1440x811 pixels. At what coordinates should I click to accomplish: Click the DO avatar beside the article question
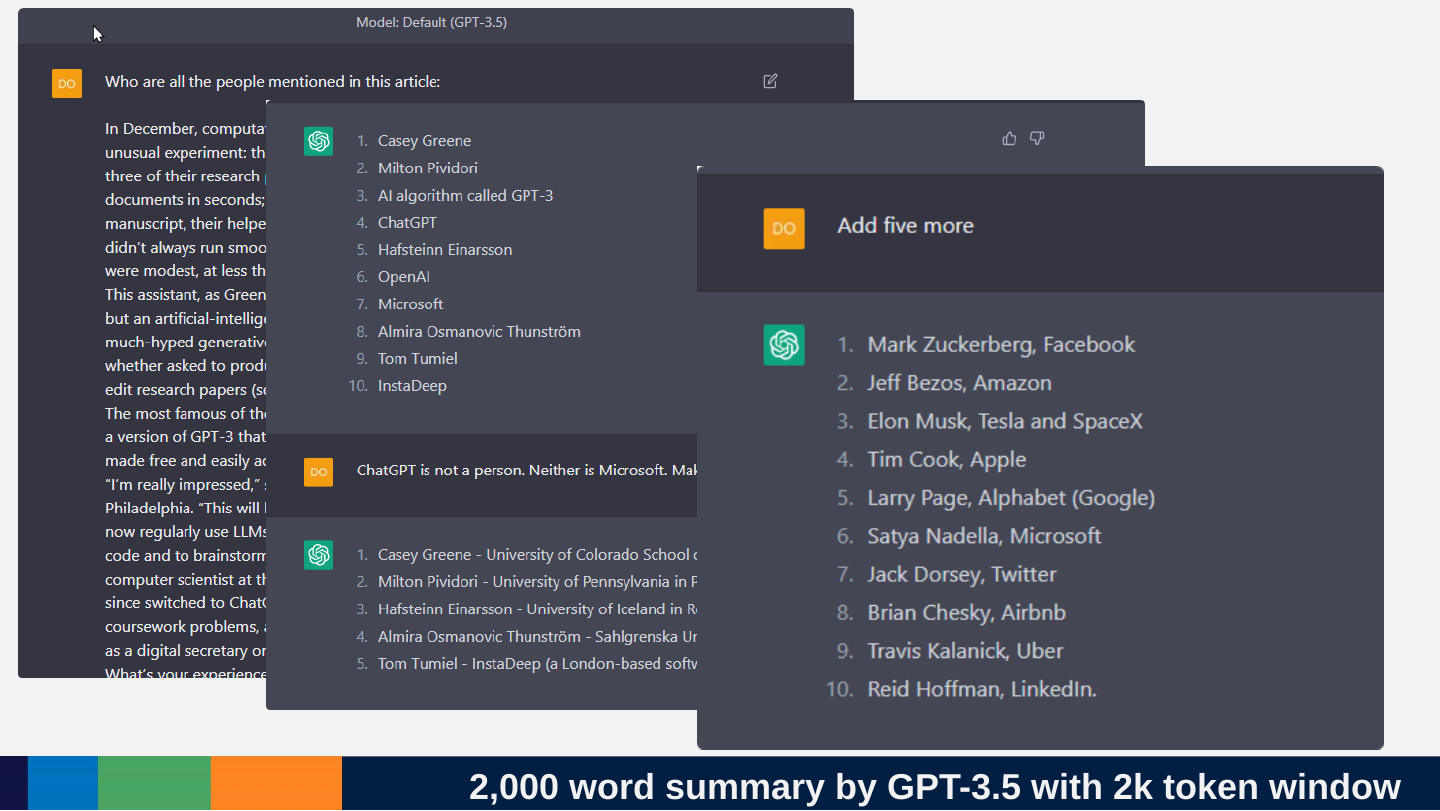pos(67,83)
